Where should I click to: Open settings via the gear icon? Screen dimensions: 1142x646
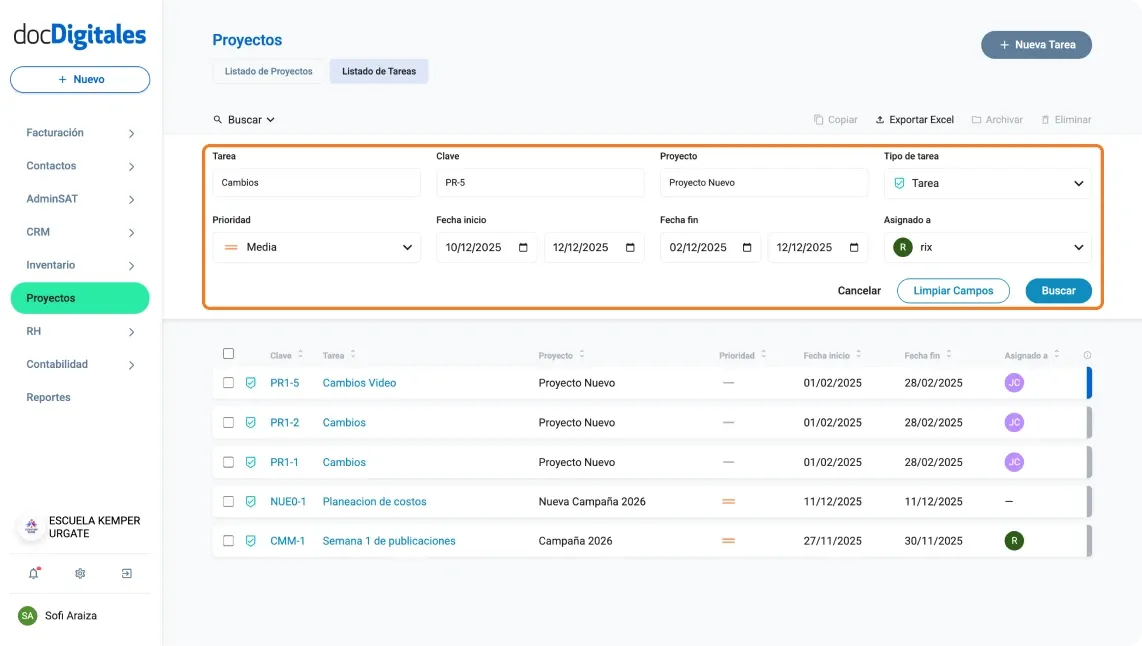tap(80, 573)
